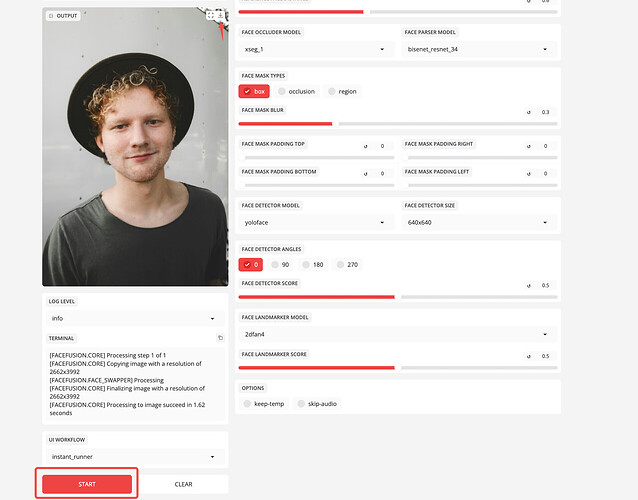This screenshot has width=638, height=500.
Task: View output image in fullscreen
Action: (210, 15)
